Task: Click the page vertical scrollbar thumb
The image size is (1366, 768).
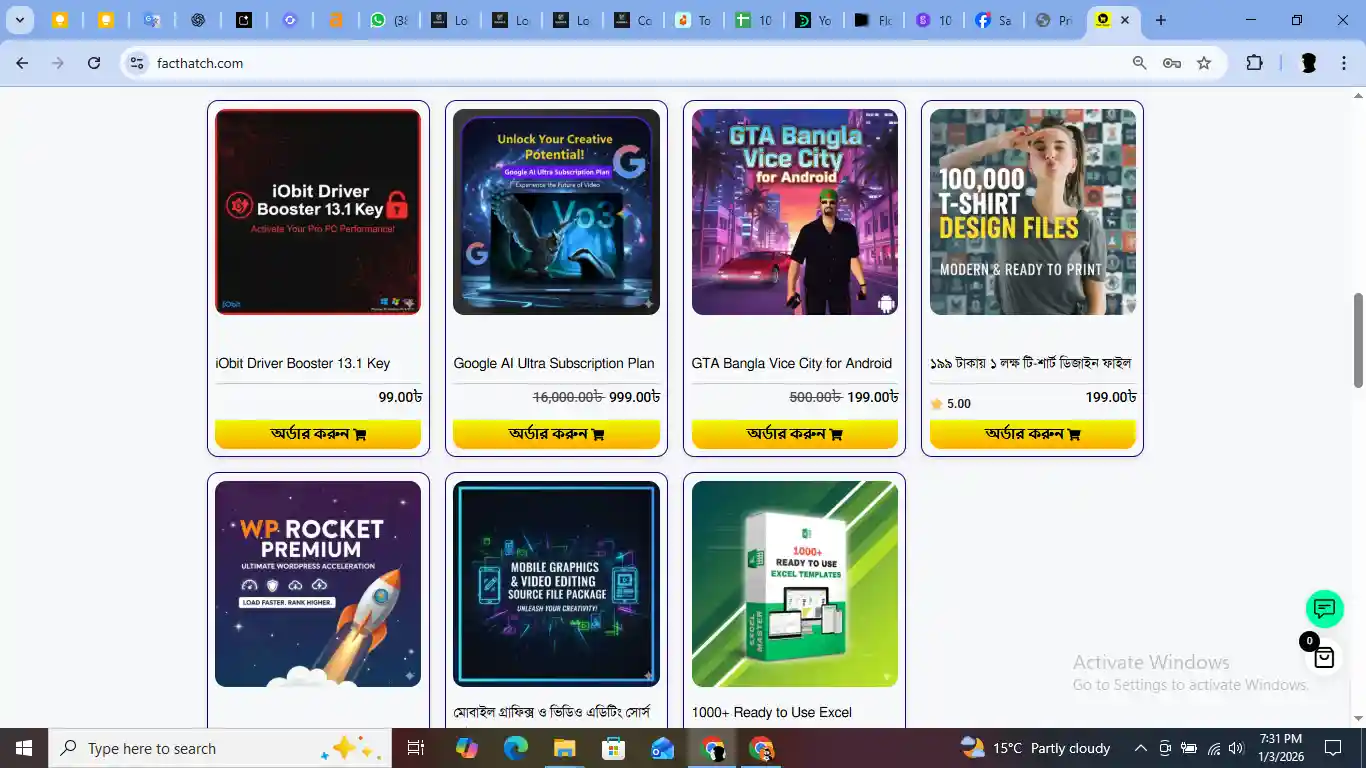Action: point(1358,340)
